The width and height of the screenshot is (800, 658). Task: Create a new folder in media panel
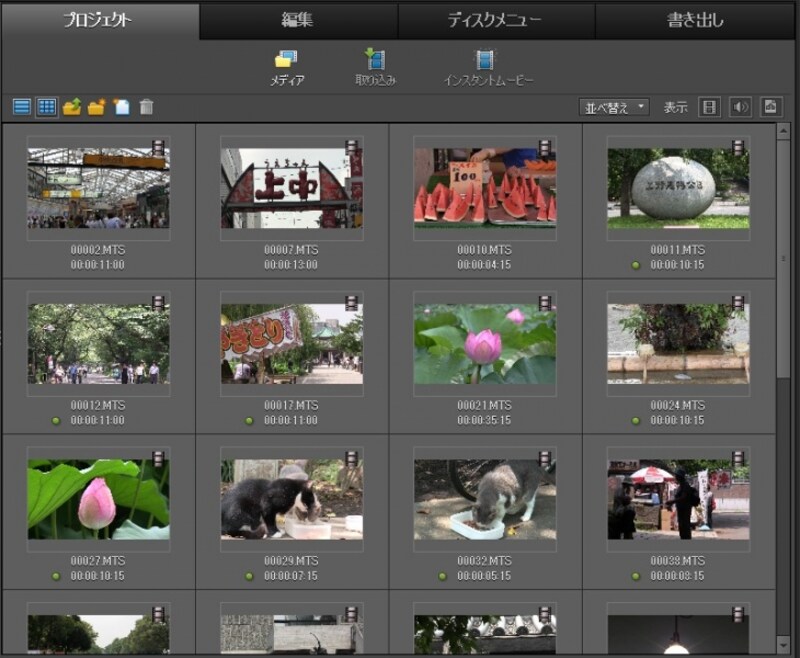pos(97,107)
